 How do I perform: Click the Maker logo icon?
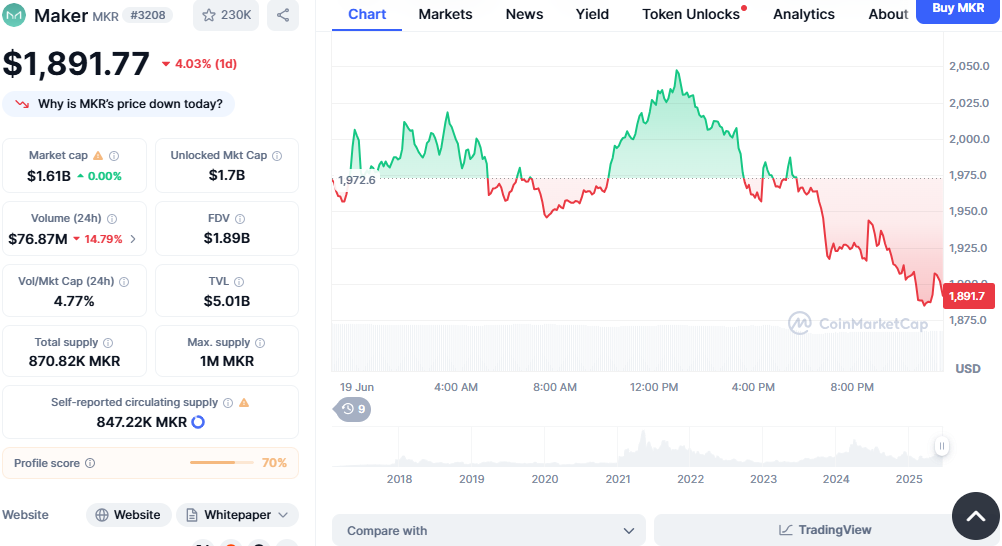point(14,15)
